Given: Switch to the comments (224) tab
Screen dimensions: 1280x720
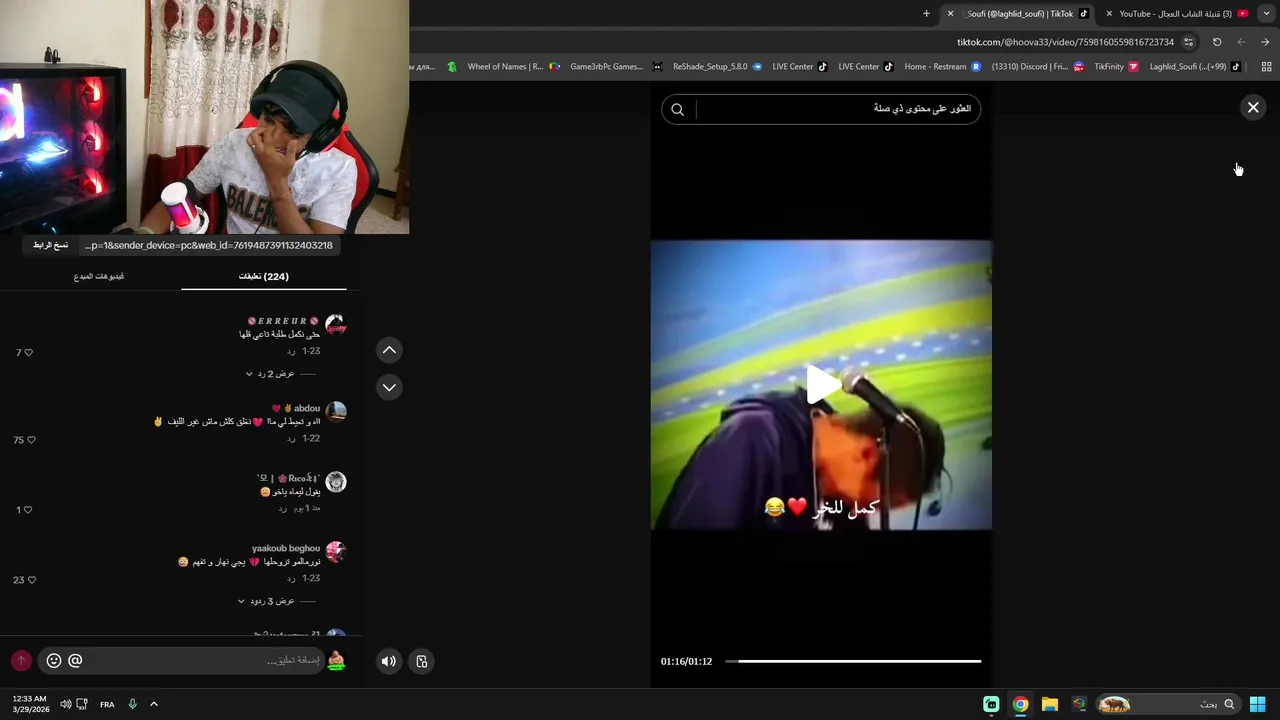Looking at the screenshot, I should pos(264,276).
